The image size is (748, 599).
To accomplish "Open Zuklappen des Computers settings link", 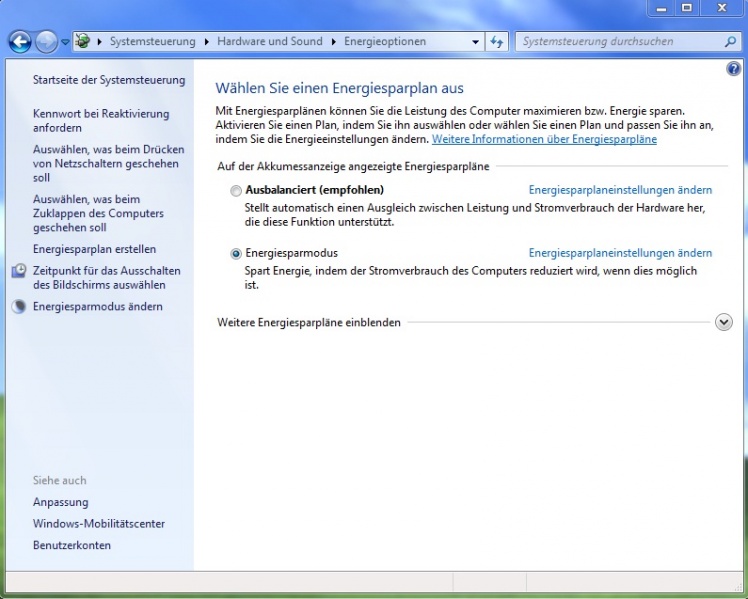I will [98, 213].
